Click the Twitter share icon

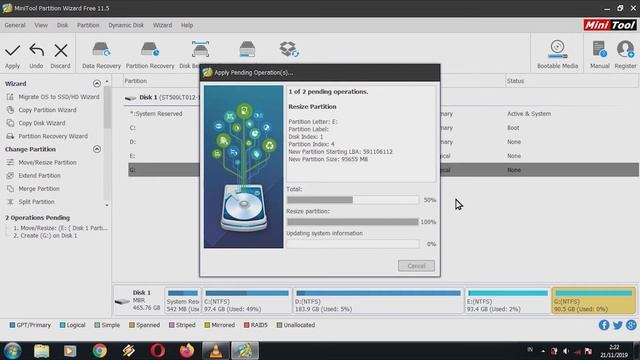tap(618, 325)
